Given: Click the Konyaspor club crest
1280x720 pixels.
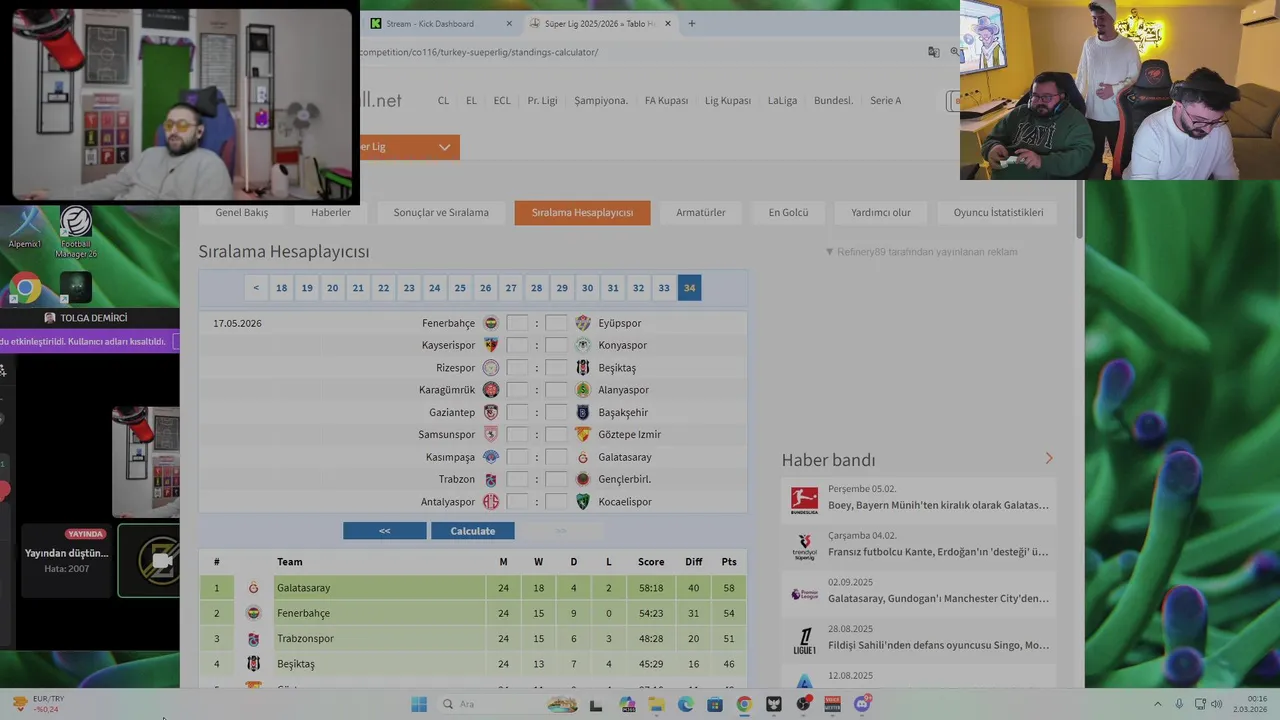Looking at the screenshot, I should [583, 345].
